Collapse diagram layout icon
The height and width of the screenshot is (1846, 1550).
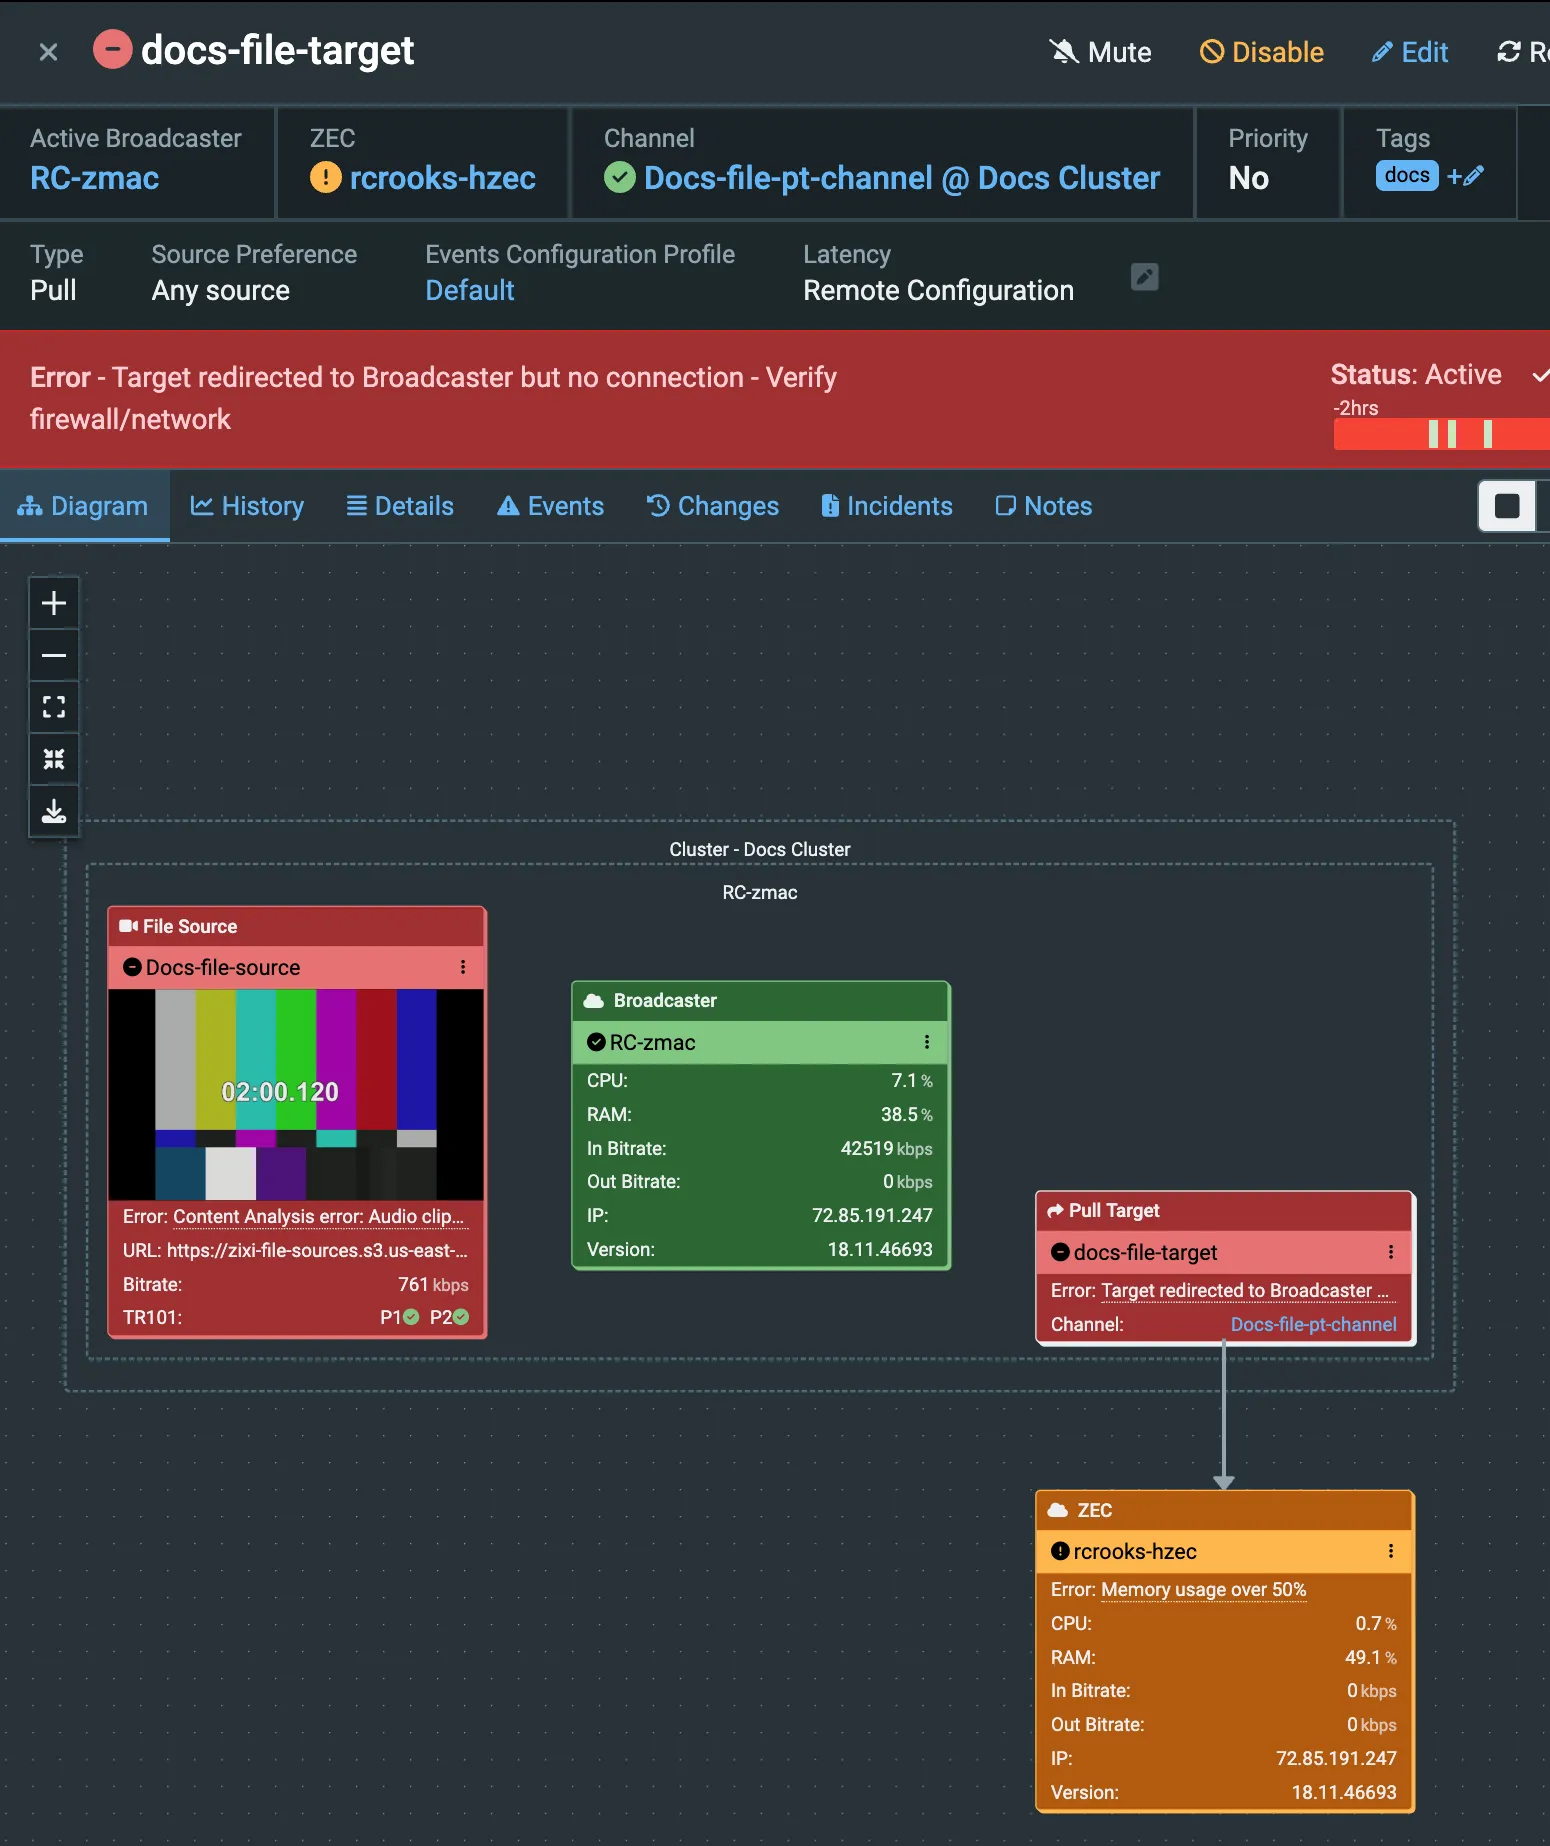(x=54, y=759)
